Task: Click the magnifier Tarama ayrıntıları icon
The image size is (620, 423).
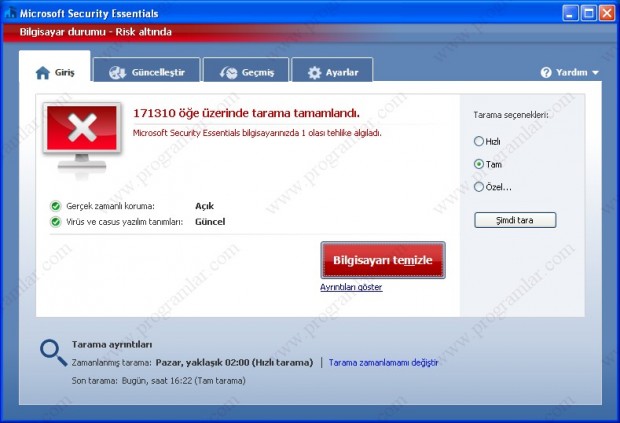Action: pyautogui.click(x=53, y=353)
